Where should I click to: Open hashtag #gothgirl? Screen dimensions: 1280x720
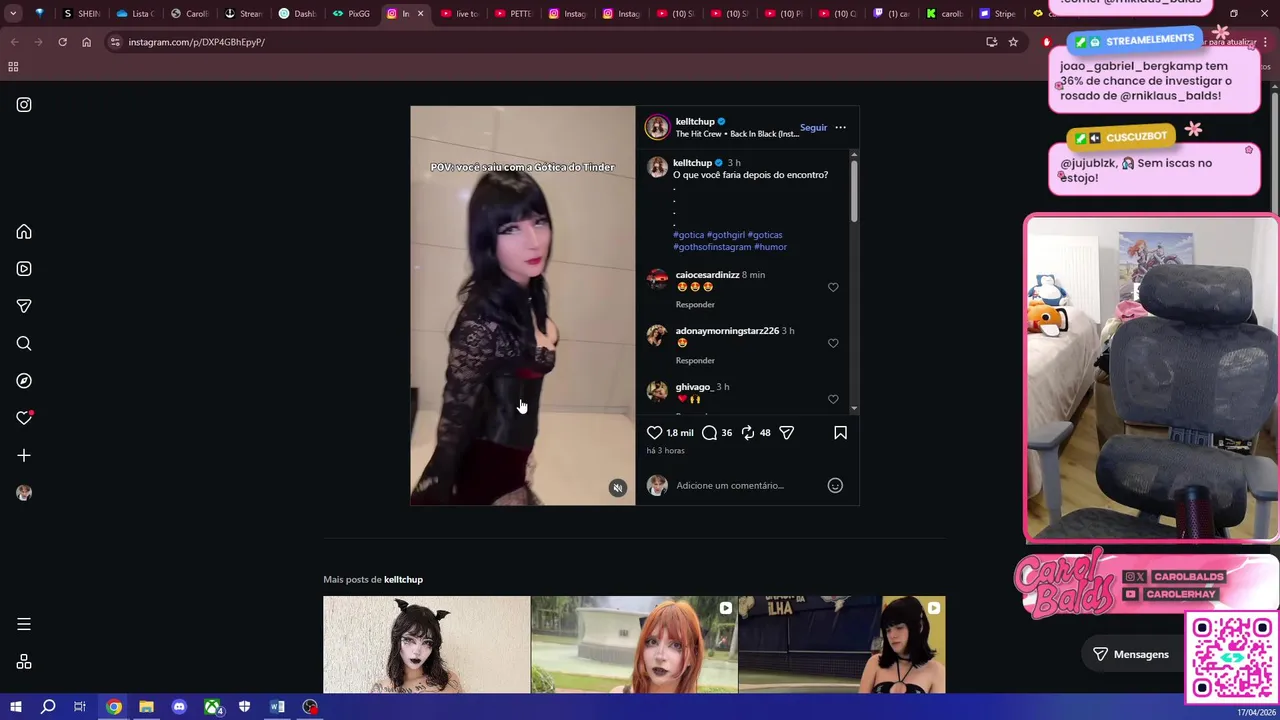[x=725, y=235]
